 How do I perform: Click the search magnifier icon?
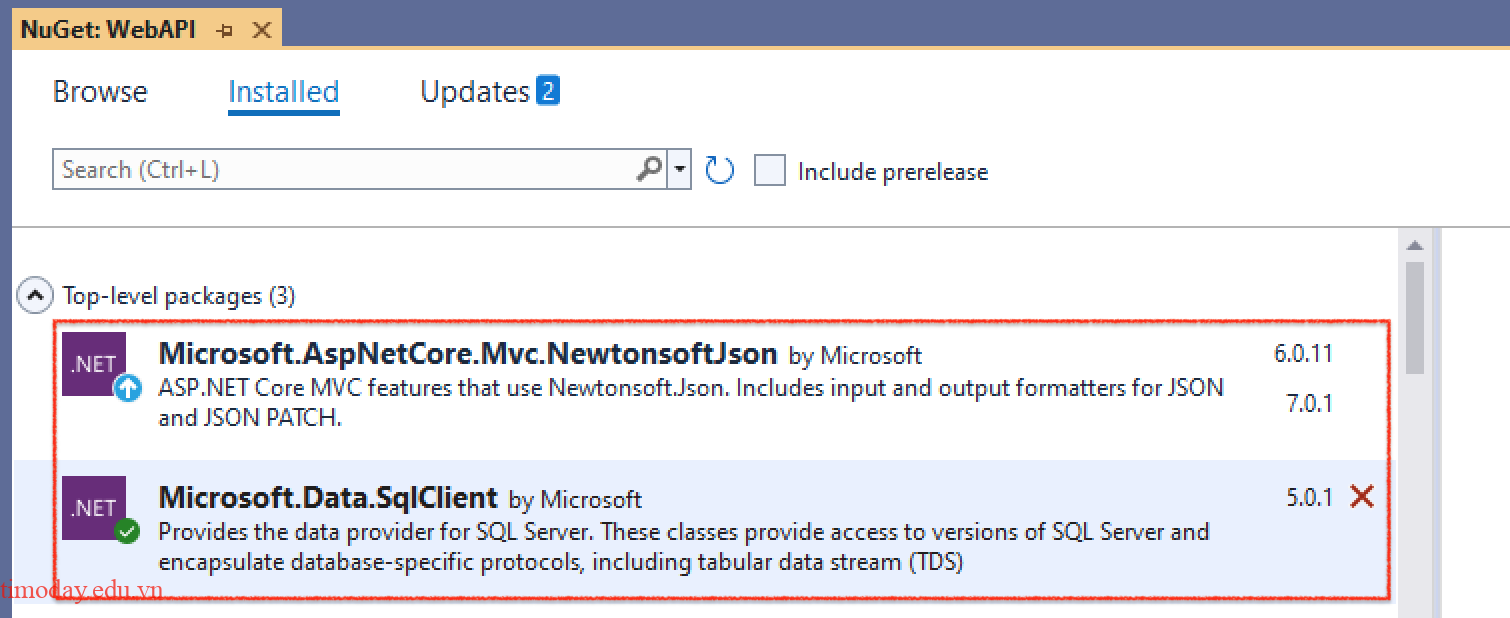648,168
